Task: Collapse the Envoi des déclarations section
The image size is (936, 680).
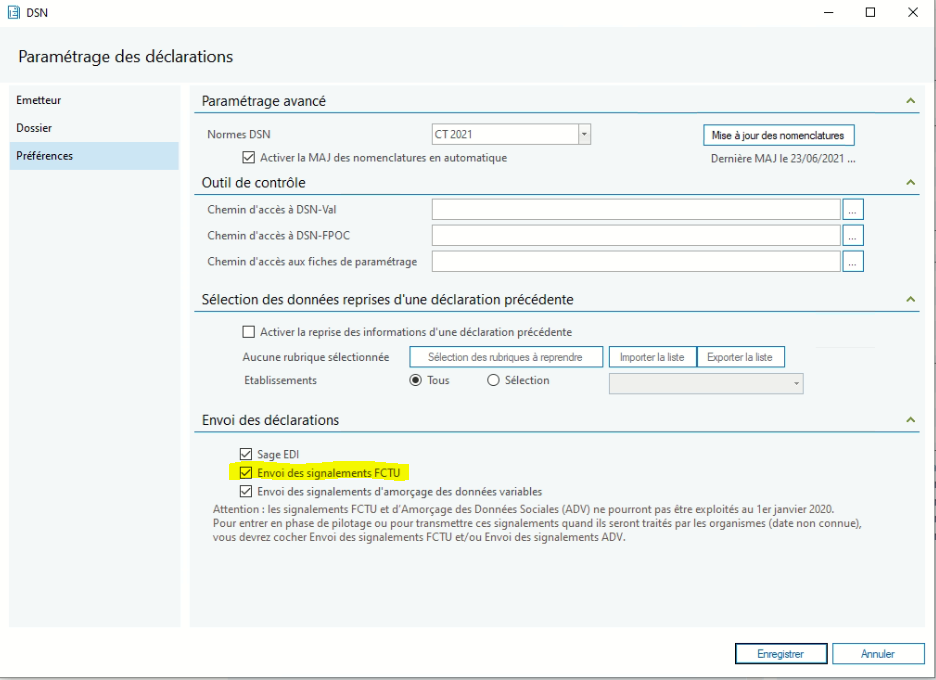Action: [910, 420]
